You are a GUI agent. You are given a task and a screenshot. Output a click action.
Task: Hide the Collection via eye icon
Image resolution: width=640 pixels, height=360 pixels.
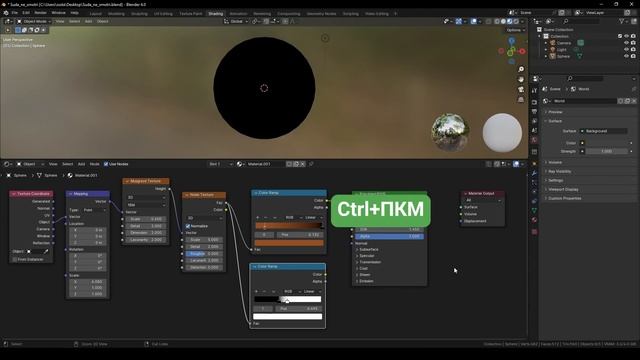coord(627,36)
